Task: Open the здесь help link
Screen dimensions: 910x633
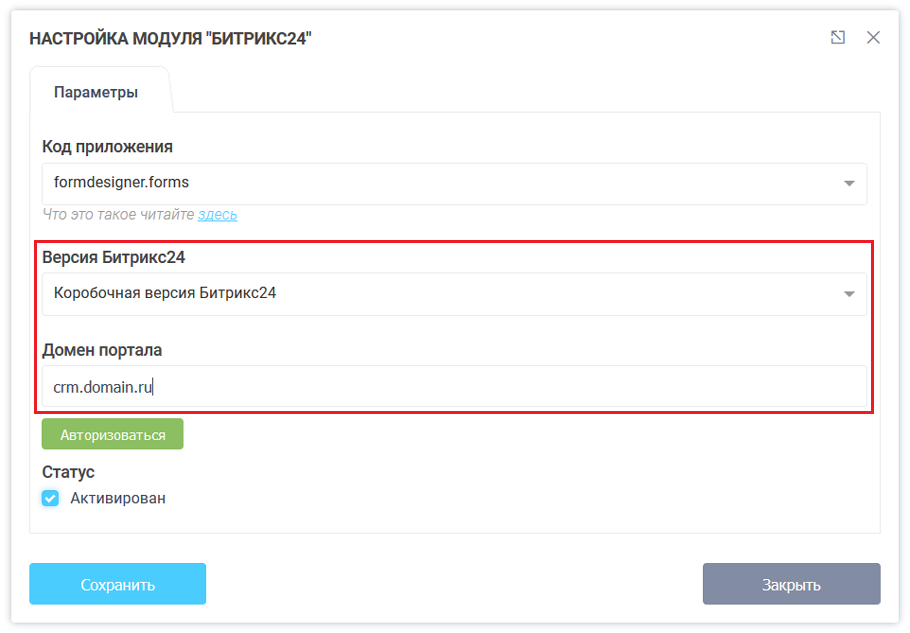Action: point(217,214)
